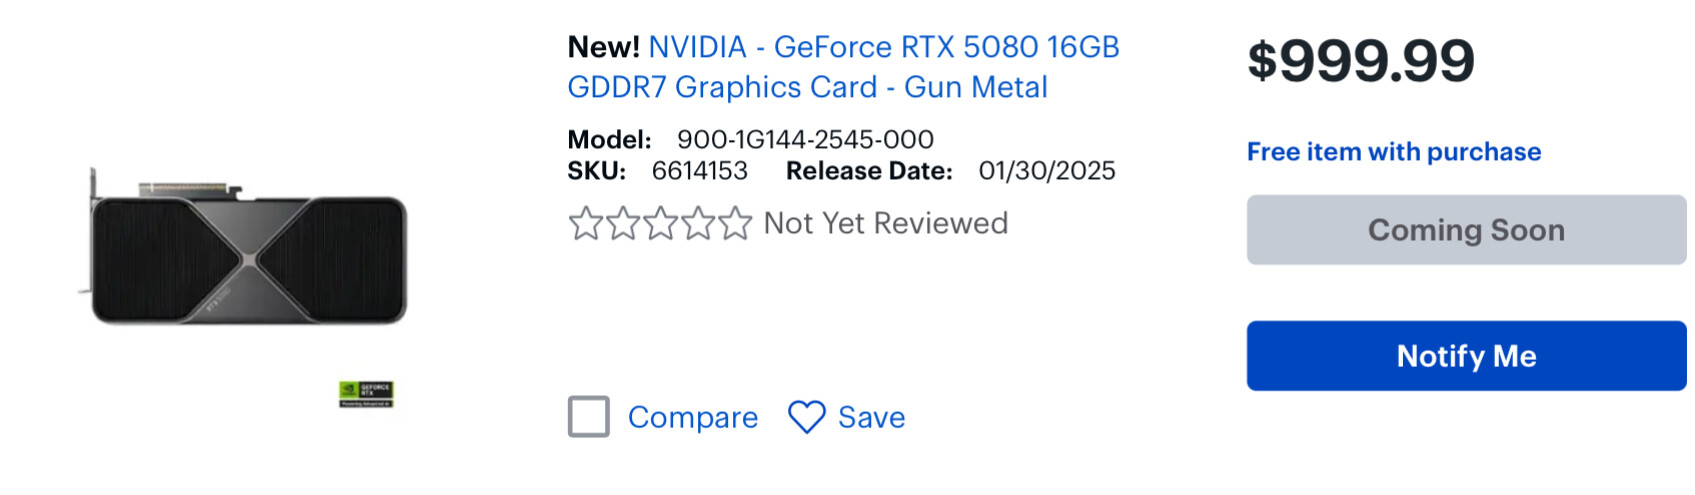
Task: Open the Free item with purchase offer
Action: (x=1394, y=152)
